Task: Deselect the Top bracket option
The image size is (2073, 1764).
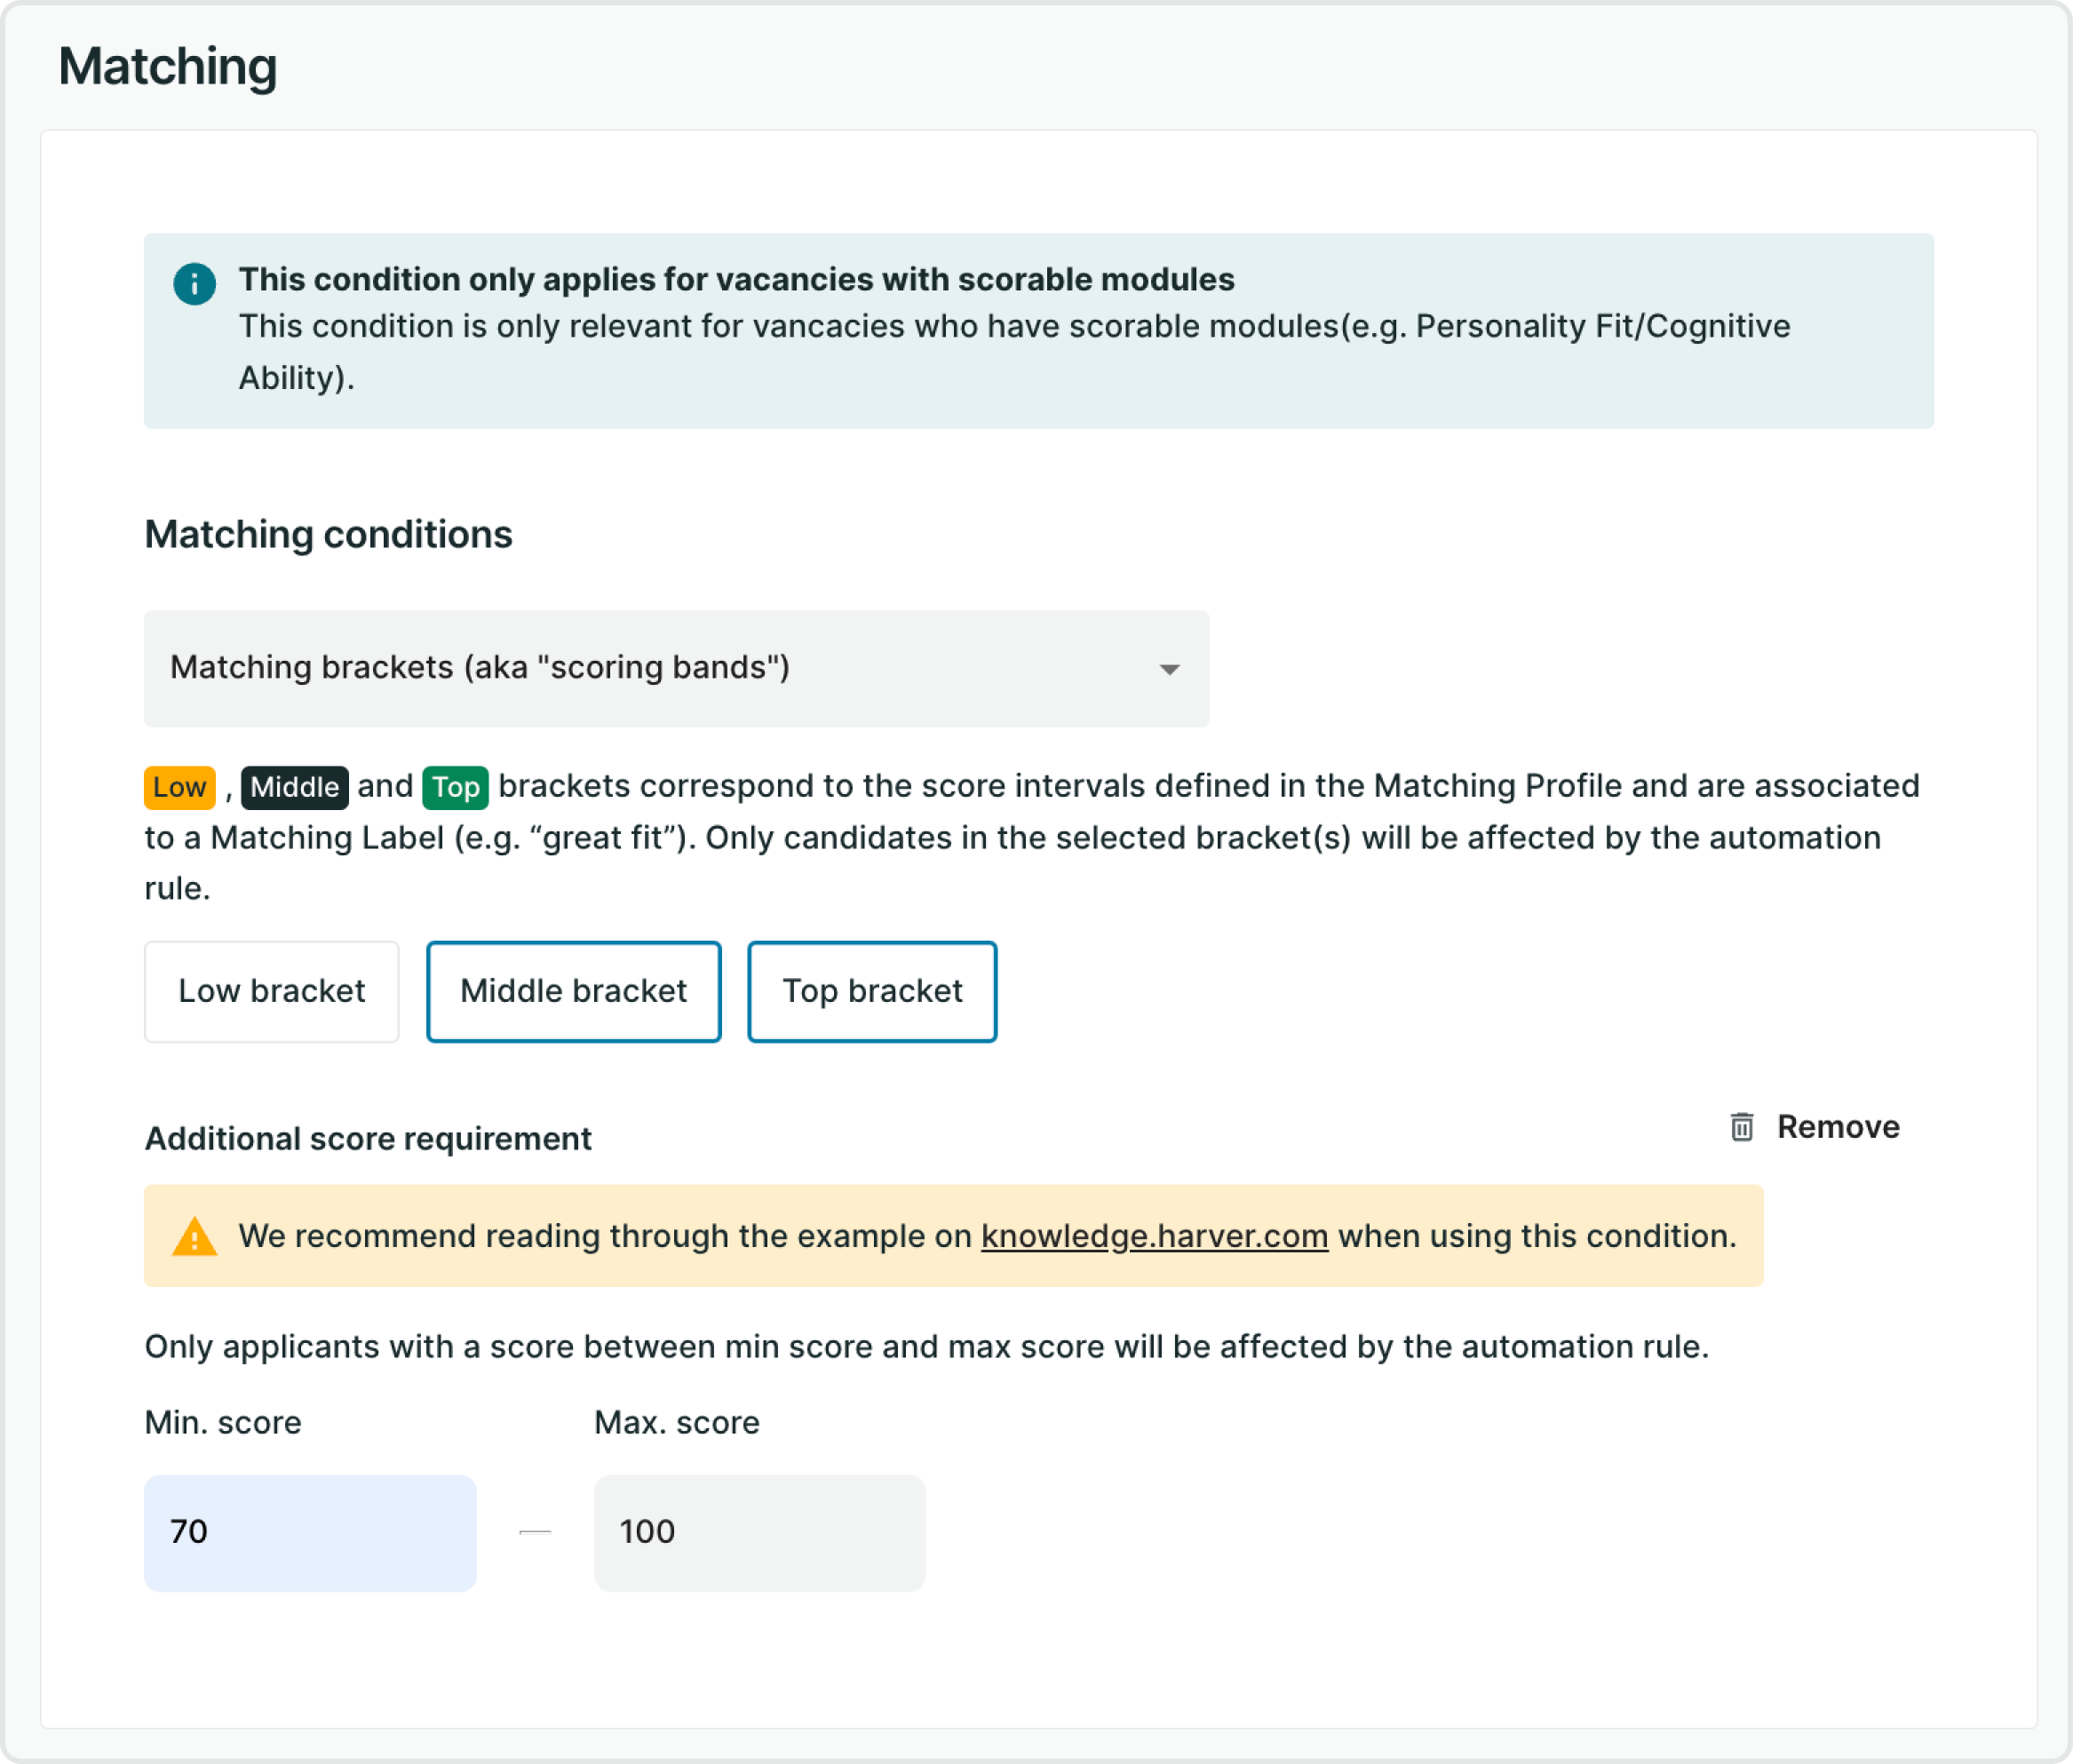Action: point(871,991)
